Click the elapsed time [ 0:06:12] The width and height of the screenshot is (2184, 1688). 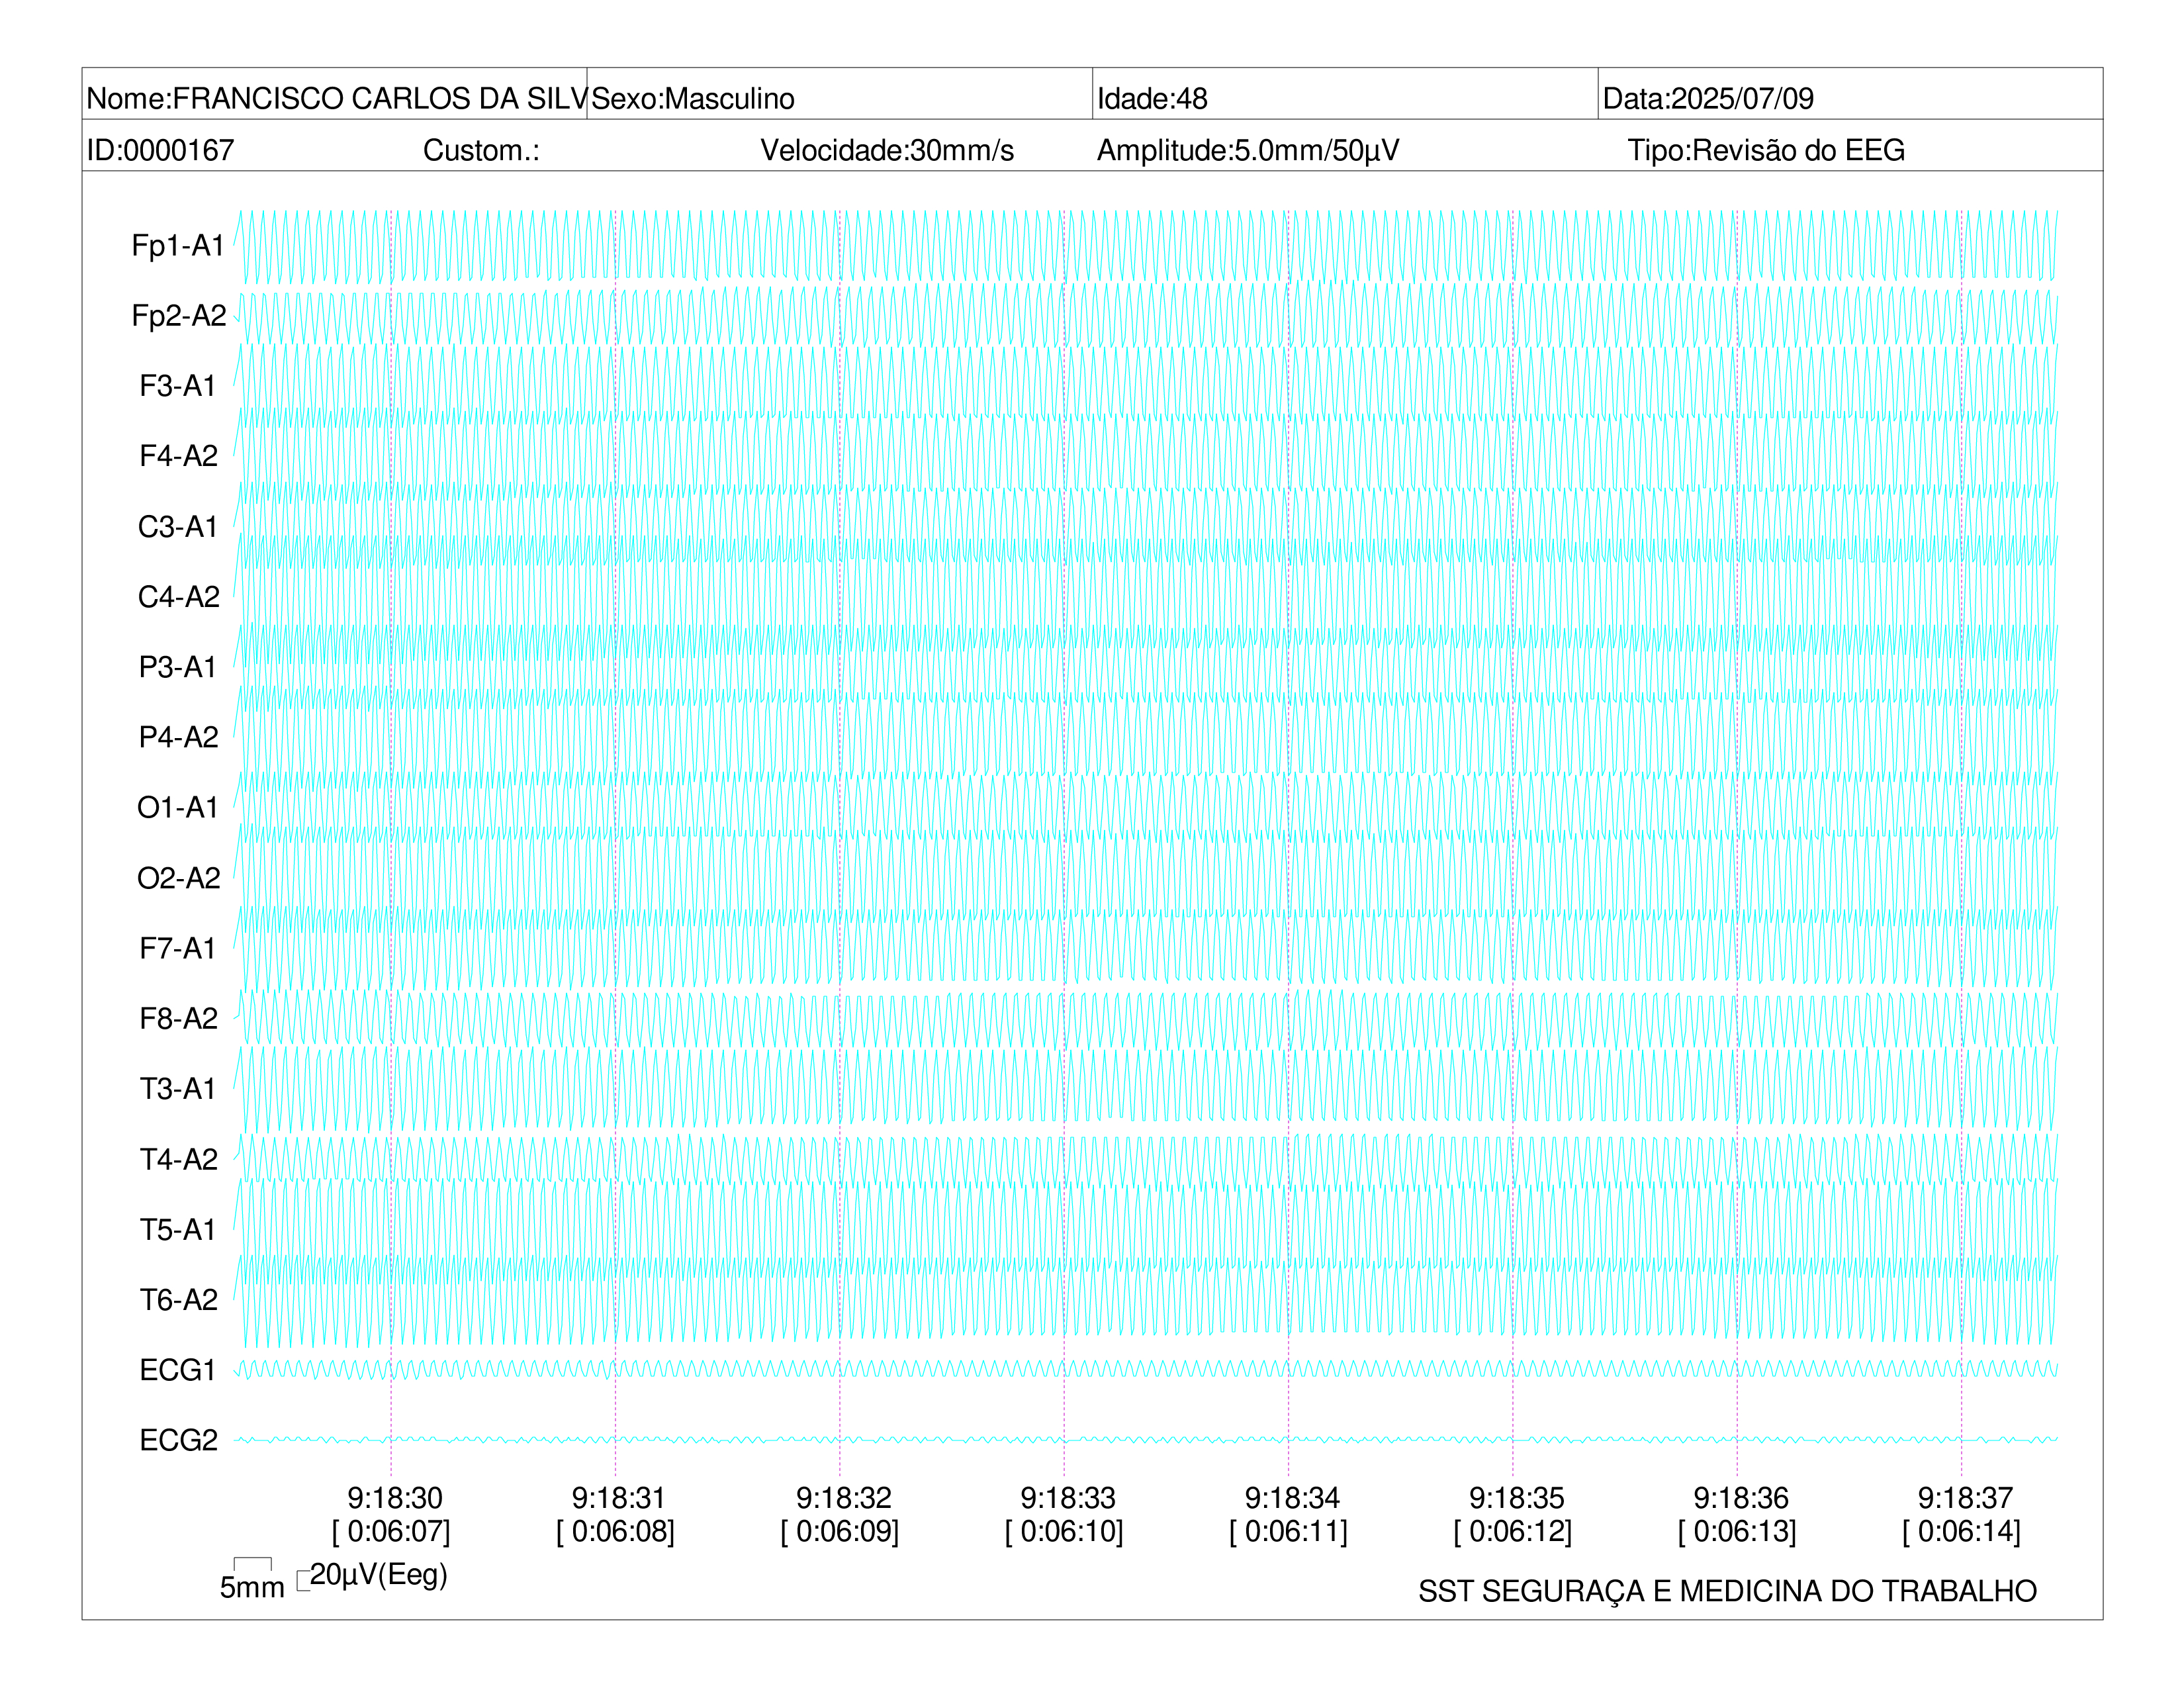pyautogui.click(x=1513, y=1531)
